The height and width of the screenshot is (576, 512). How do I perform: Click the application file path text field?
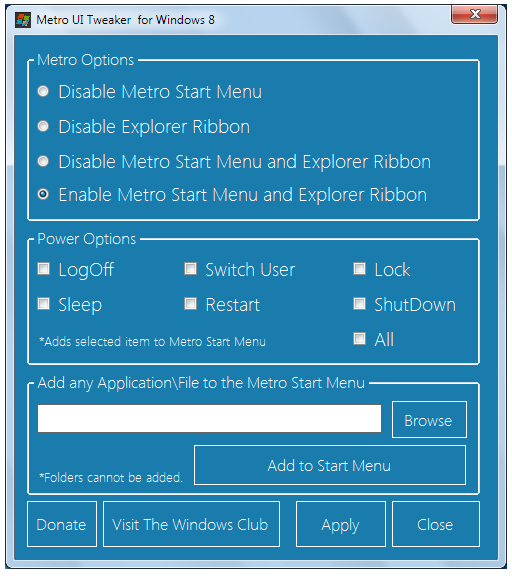209,419
